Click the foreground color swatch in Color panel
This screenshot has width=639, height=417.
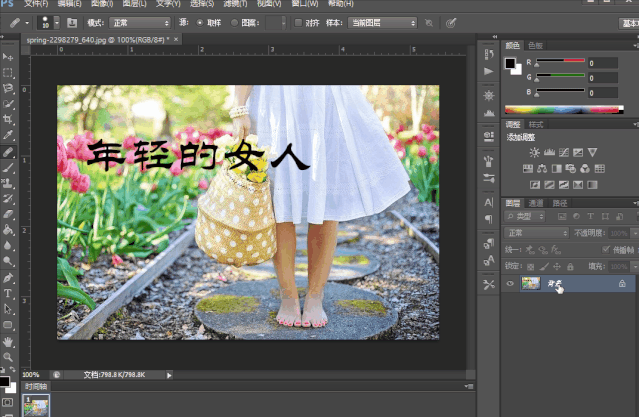510,63
